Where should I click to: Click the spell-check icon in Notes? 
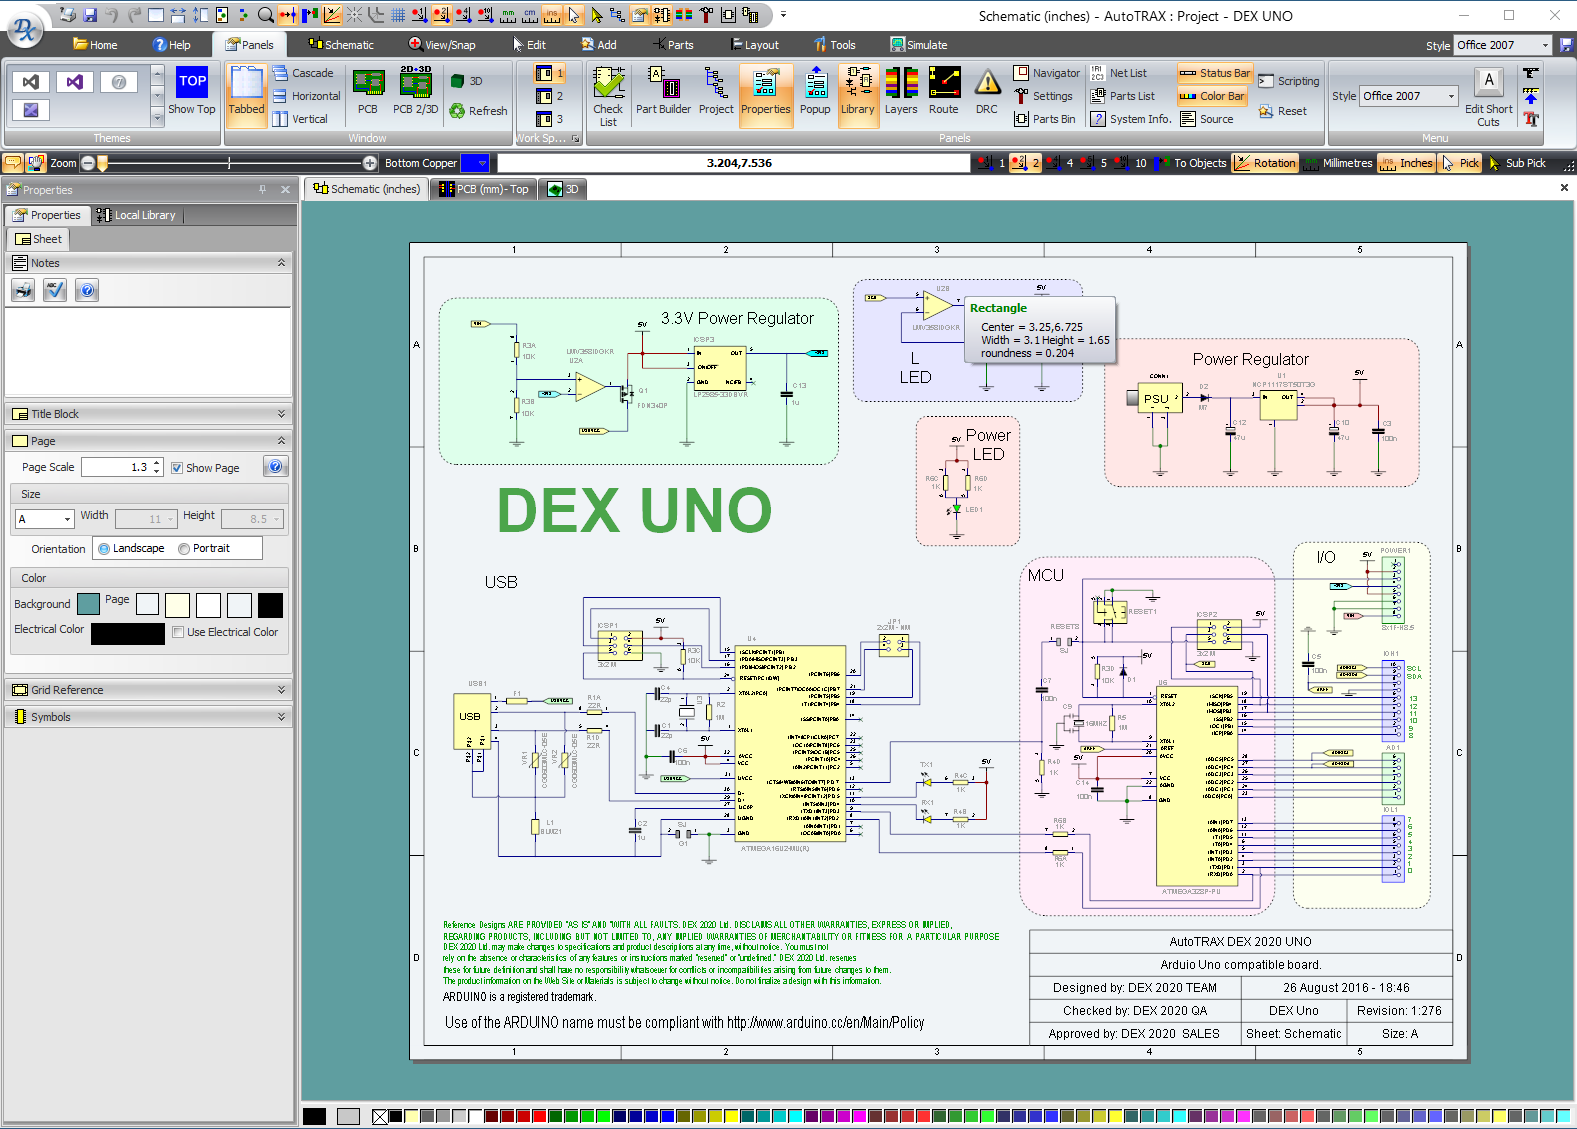click(55, 290)
